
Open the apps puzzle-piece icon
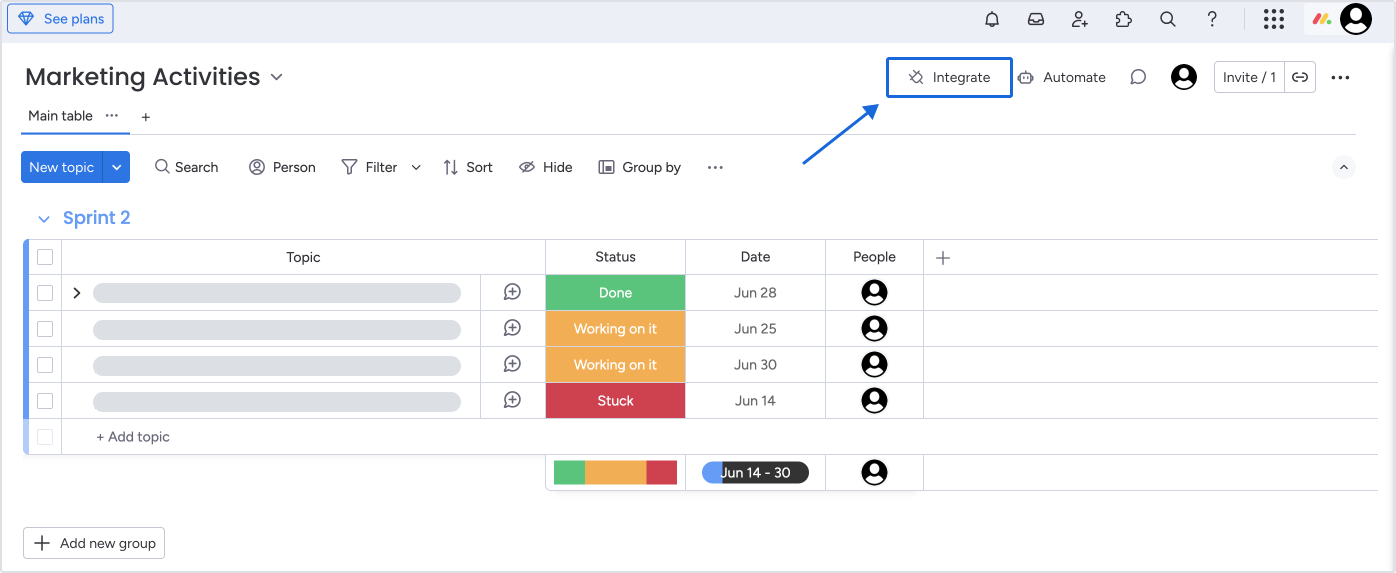pos(1123,19)
